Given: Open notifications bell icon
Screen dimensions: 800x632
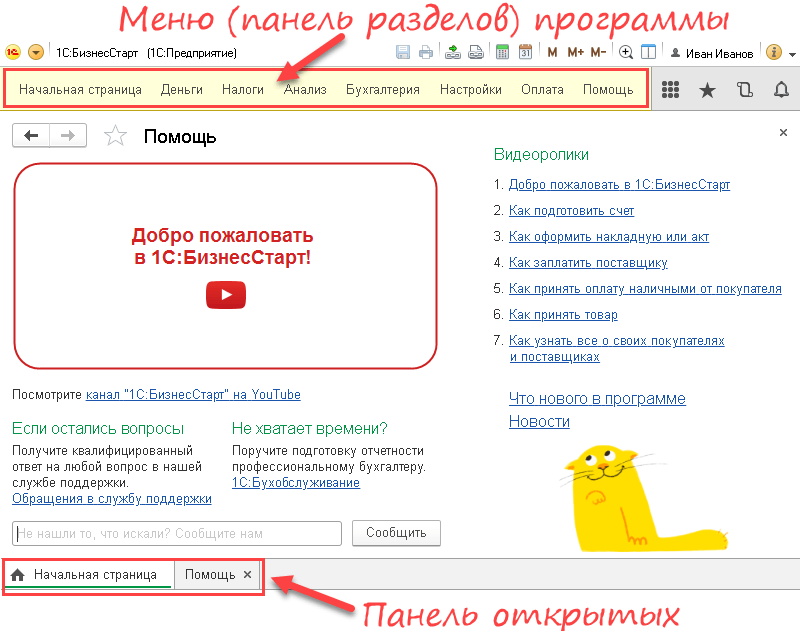Looking at the screenshot, I should 781,90.
